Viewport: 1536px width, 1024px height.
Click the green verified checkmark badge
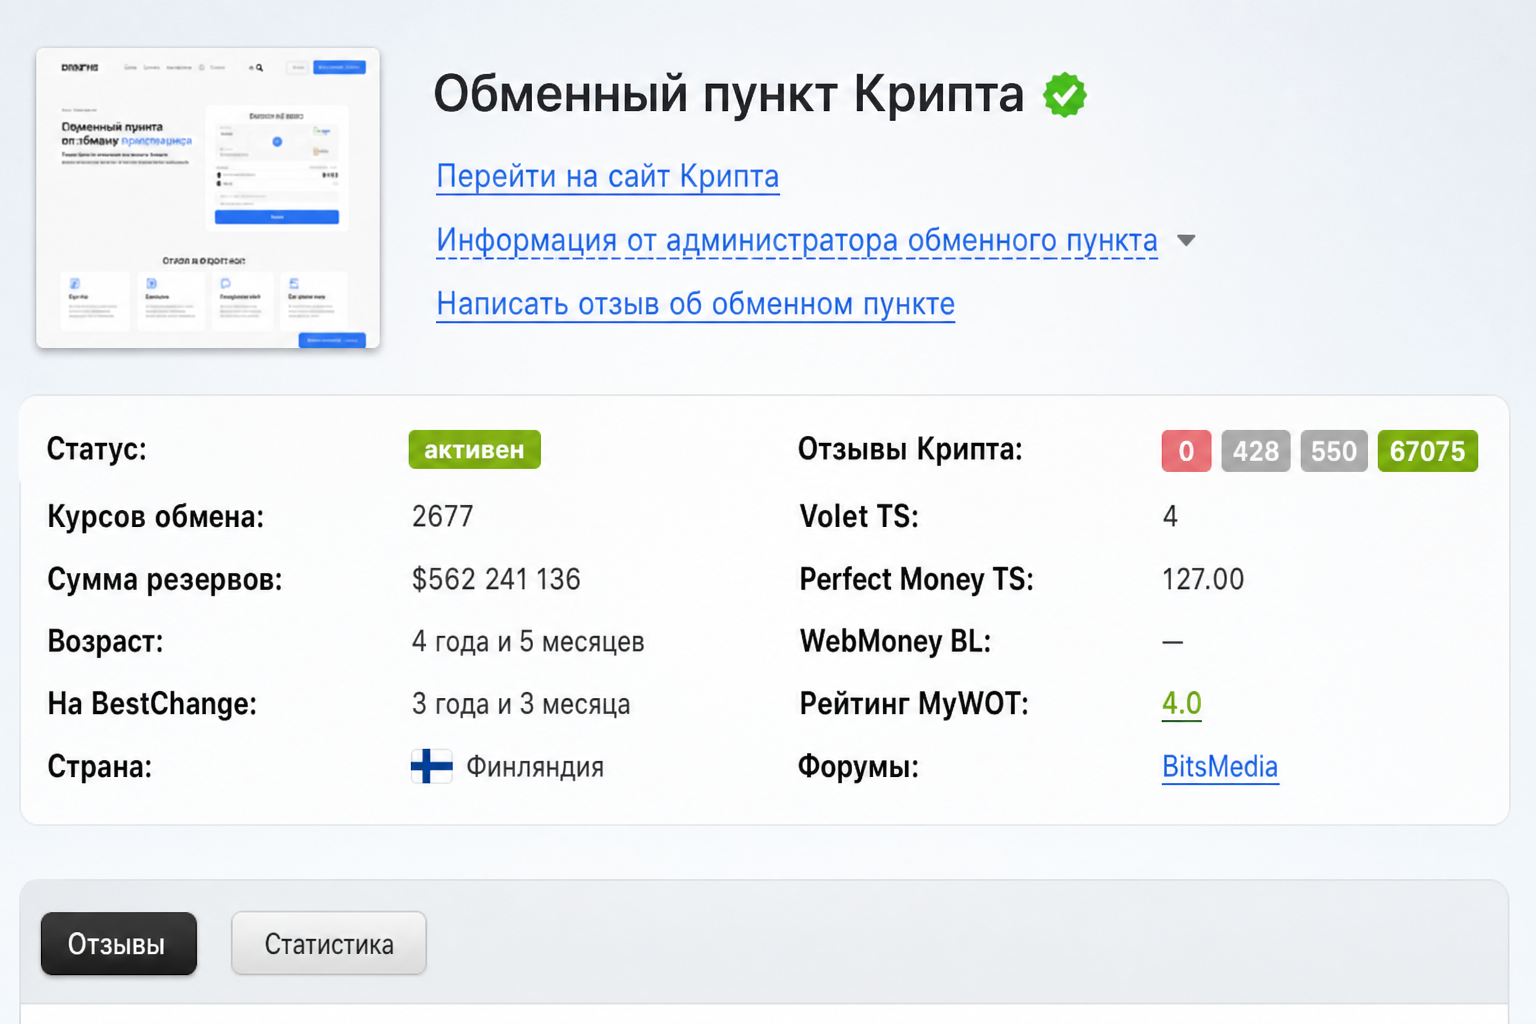click(1064, 95)
